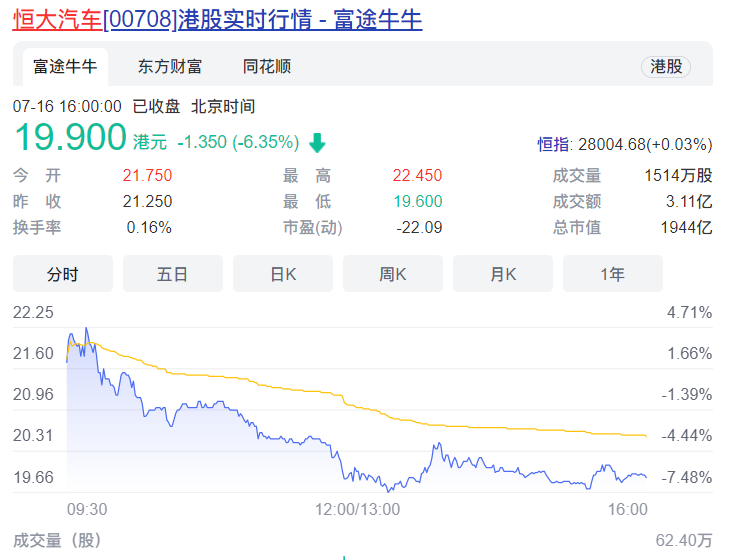Image resolution: width=740 pixels, height=560 pixels.
Task: Click the 成交量（股）volume chart label
Action: pyautogui.click(x=57, y=541)
